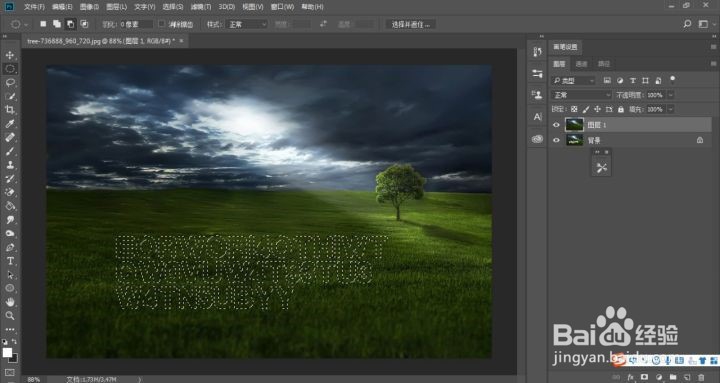Select the Ellipse shape tool
The width and height of the screenshot is (720, 383).
point(10,288)
